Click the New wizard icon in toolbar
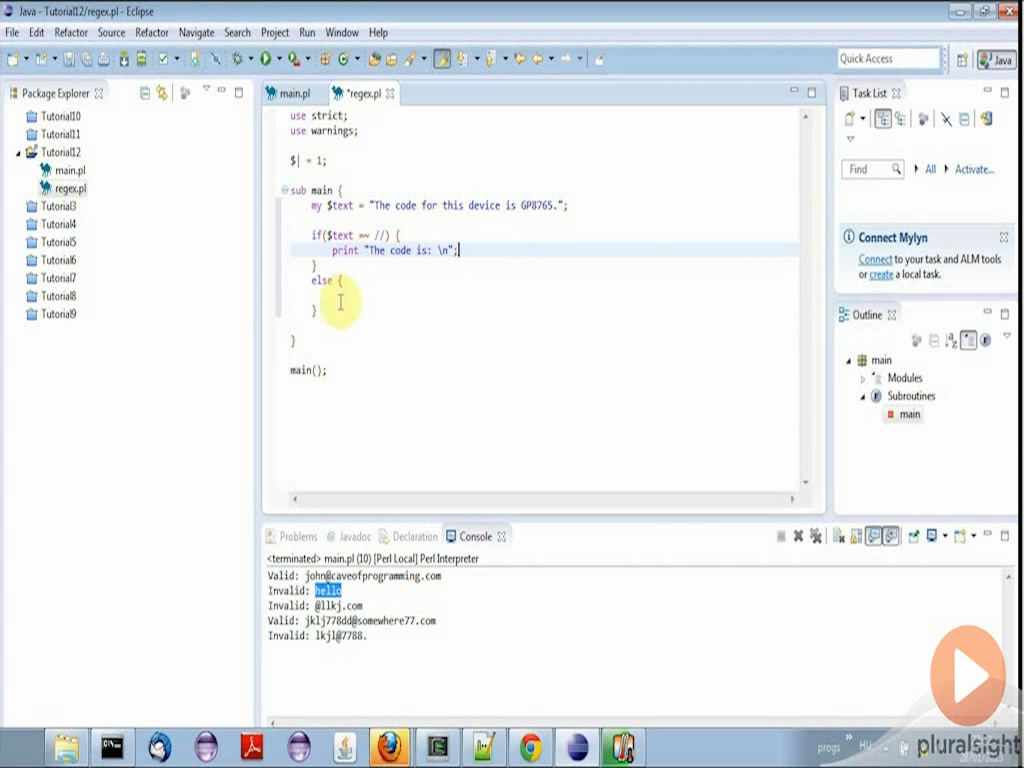Image resolution: width=1024 pixels, height=768 pixels. pos(13,59)
